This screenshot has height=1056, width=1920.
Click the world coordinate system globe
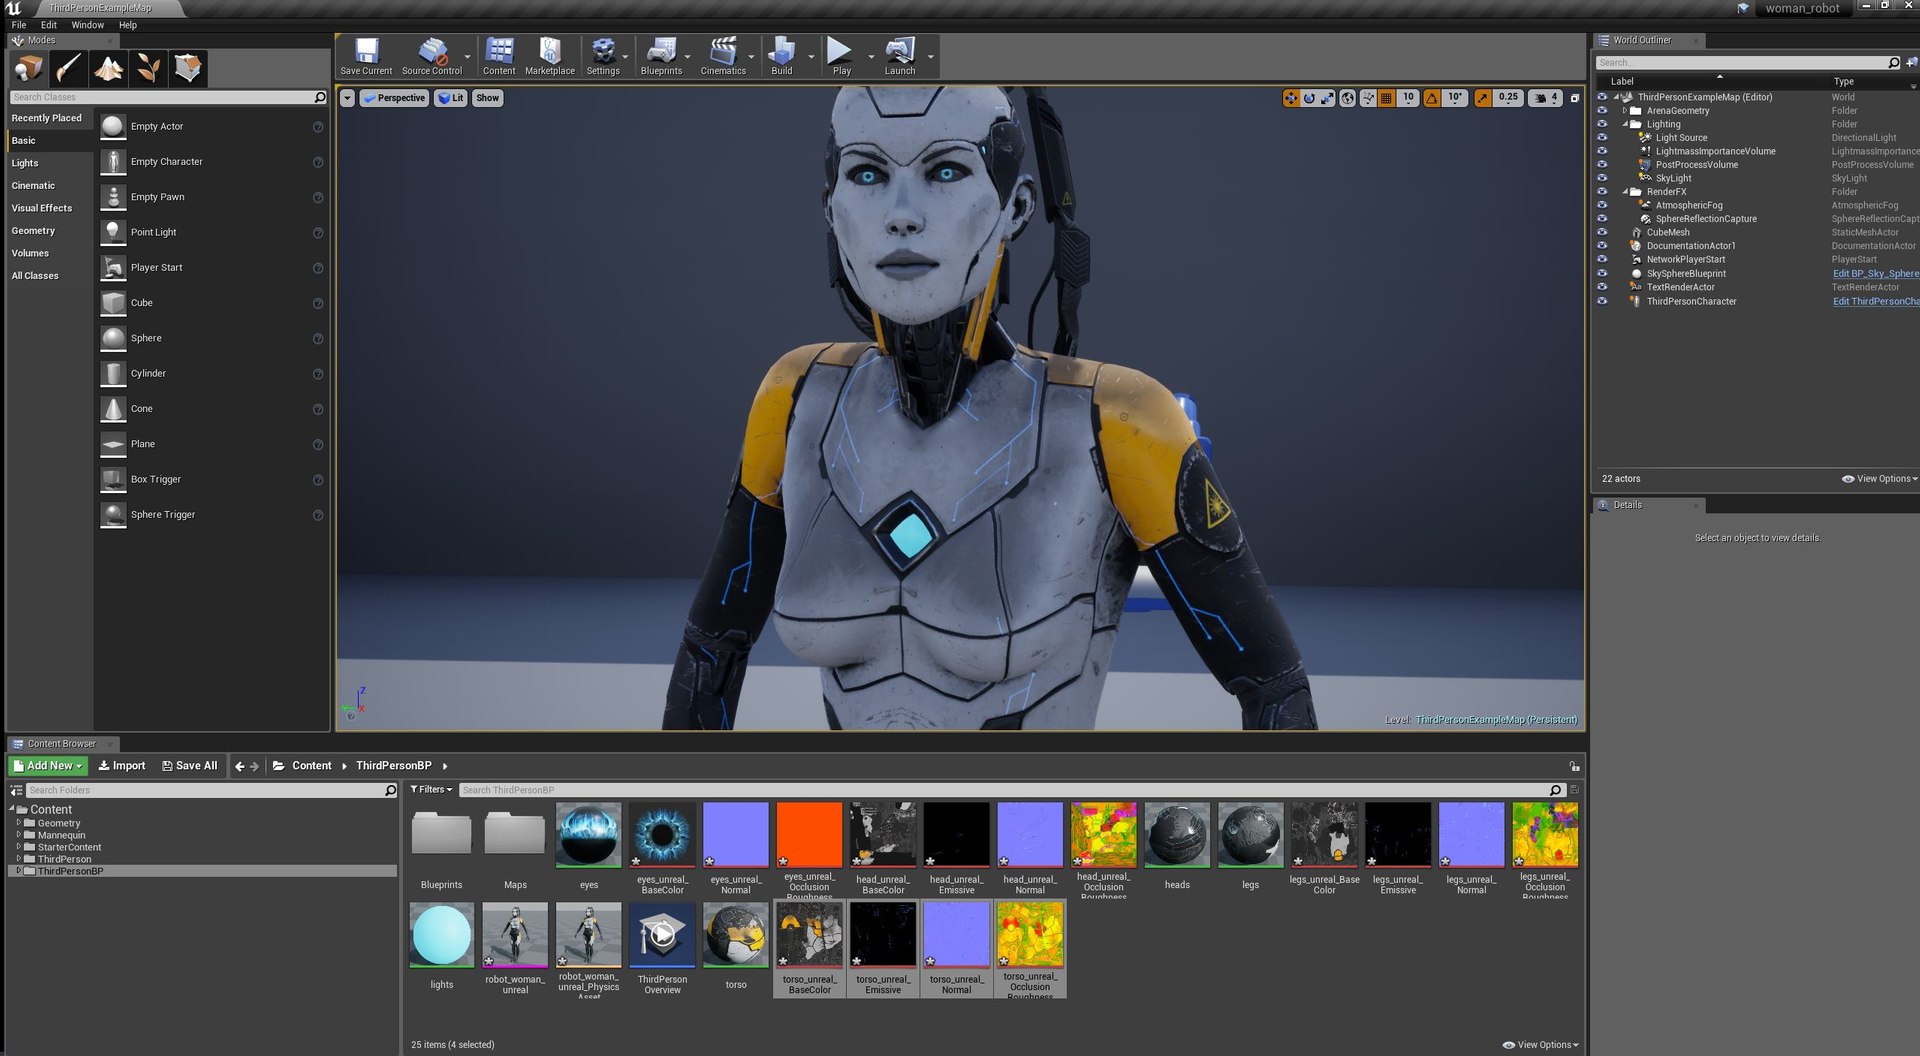tap(1348, 98)
